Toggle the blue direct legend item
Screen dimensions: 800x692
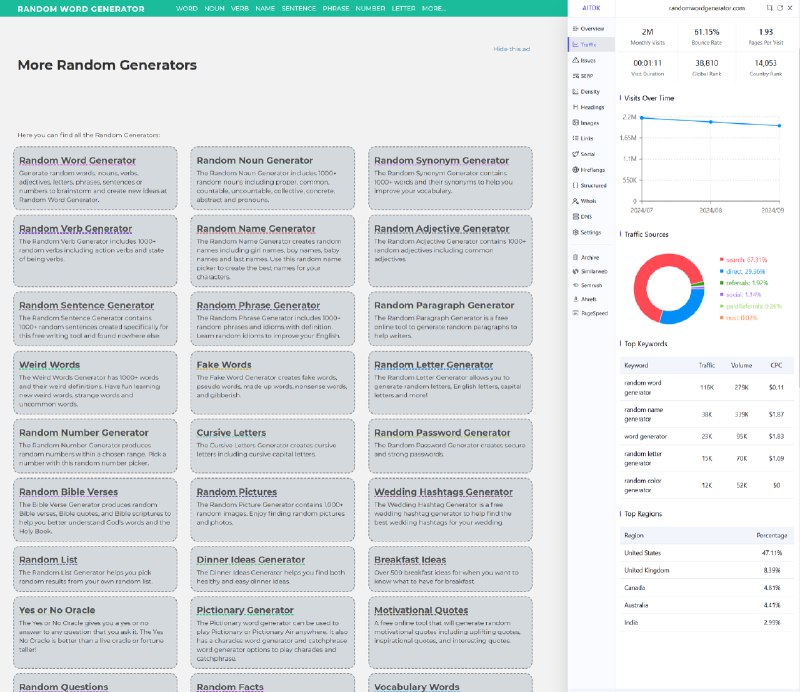click(x=742, y=271)
